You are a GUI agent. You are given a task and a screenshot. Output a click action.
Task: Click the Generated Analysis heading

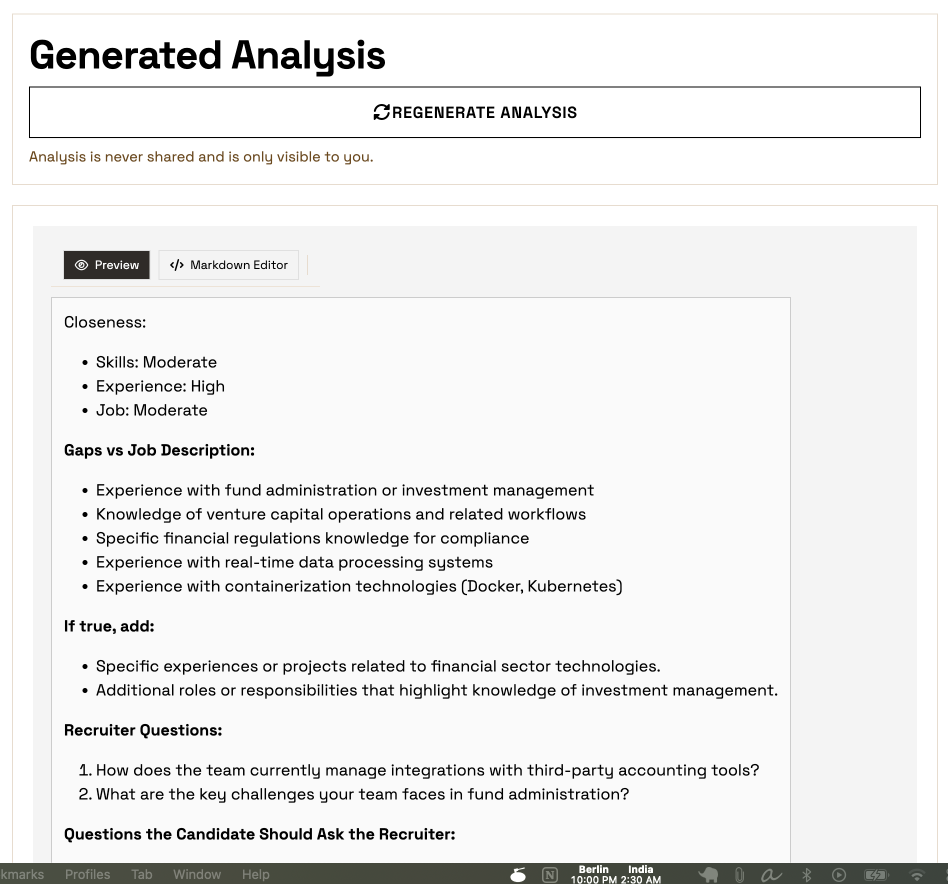207,55
